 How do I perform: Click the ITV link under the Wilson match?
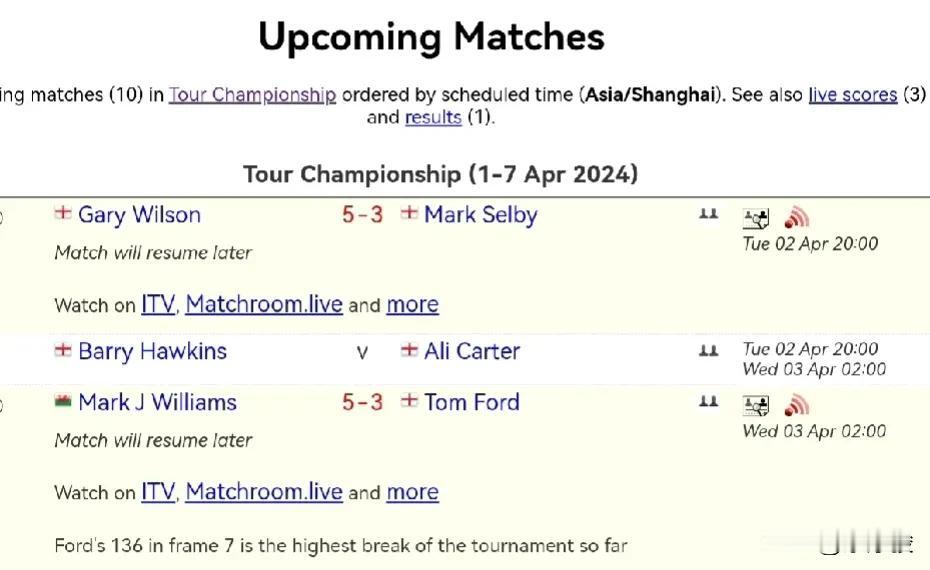[x=158, y=304]
